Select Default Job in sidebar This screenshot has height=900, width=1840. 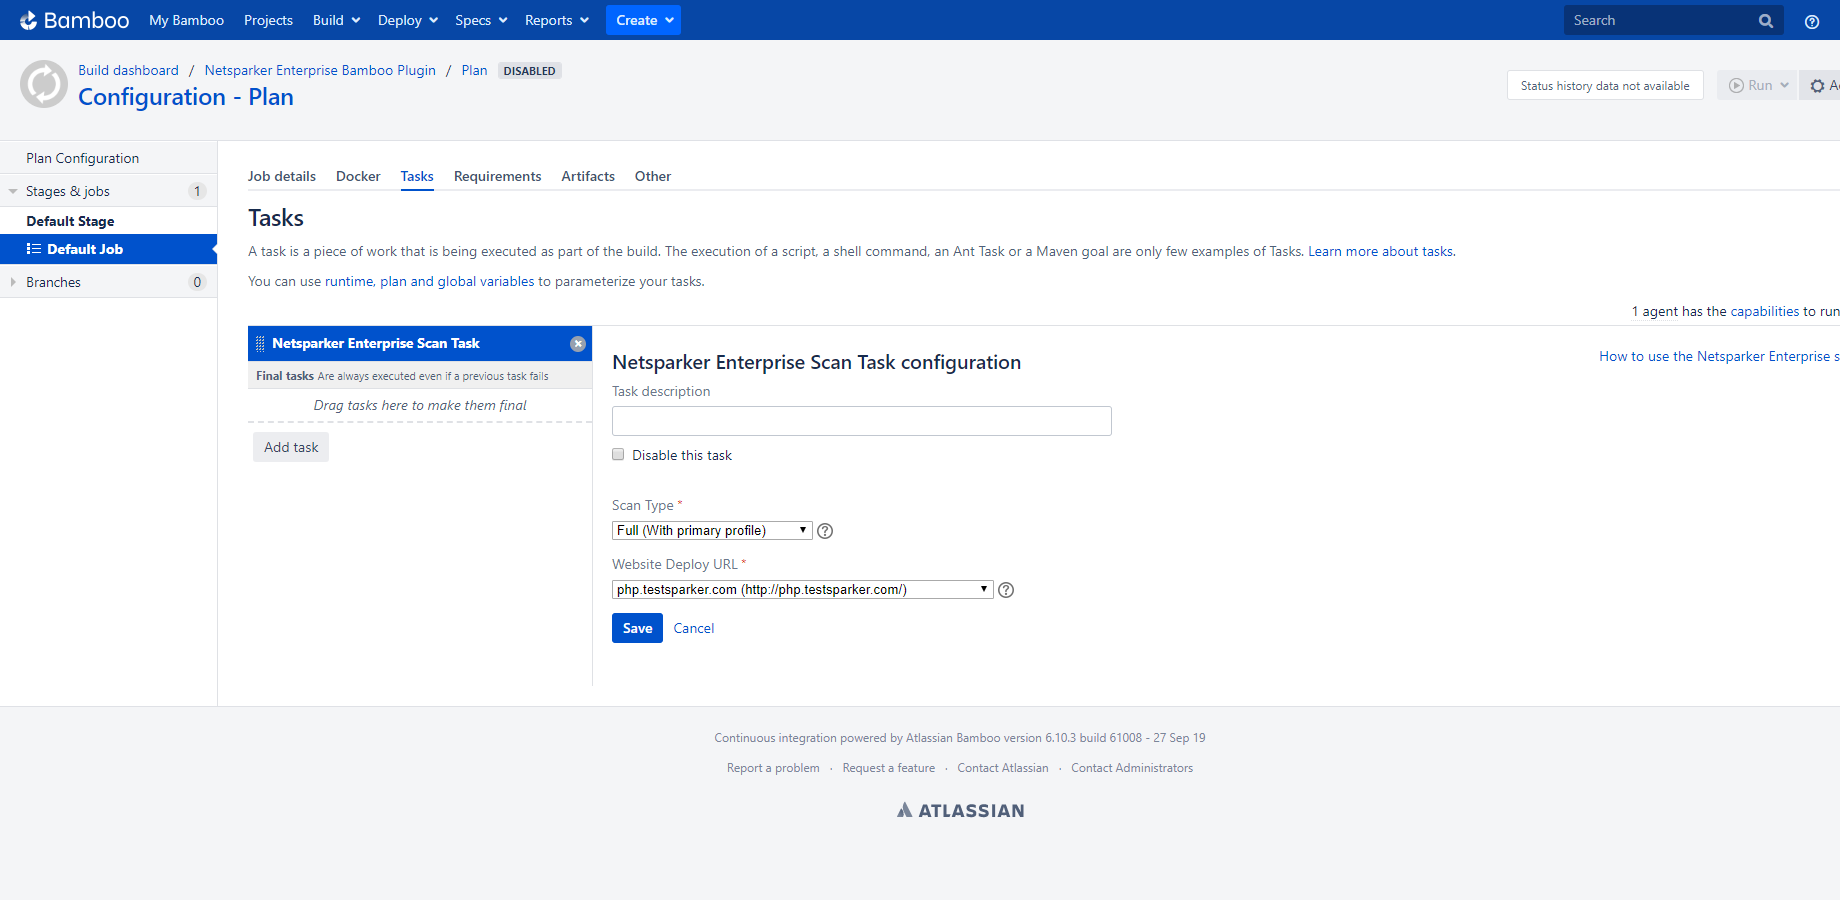point(108,249)
